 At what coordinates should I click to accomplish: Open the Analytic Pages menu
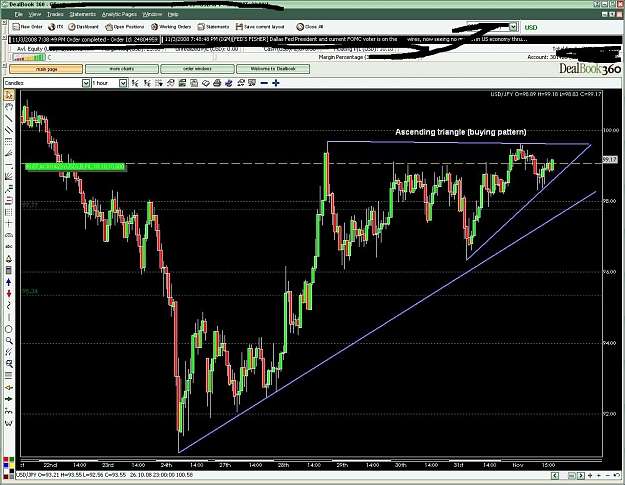pyautogui.click(x=119, y=14)
